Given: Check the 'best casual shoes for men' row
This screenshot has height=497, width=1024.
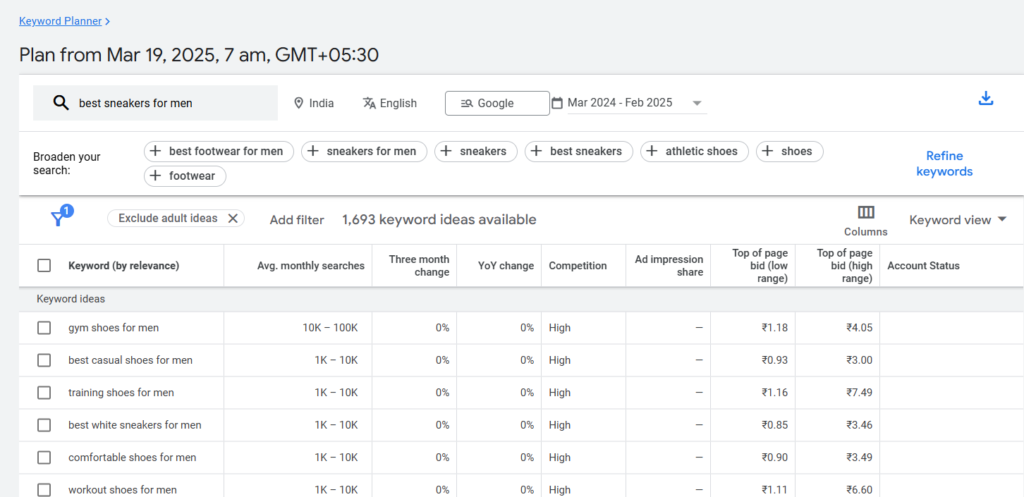Looking at the screenshot, I should click(x=44, y=361).
